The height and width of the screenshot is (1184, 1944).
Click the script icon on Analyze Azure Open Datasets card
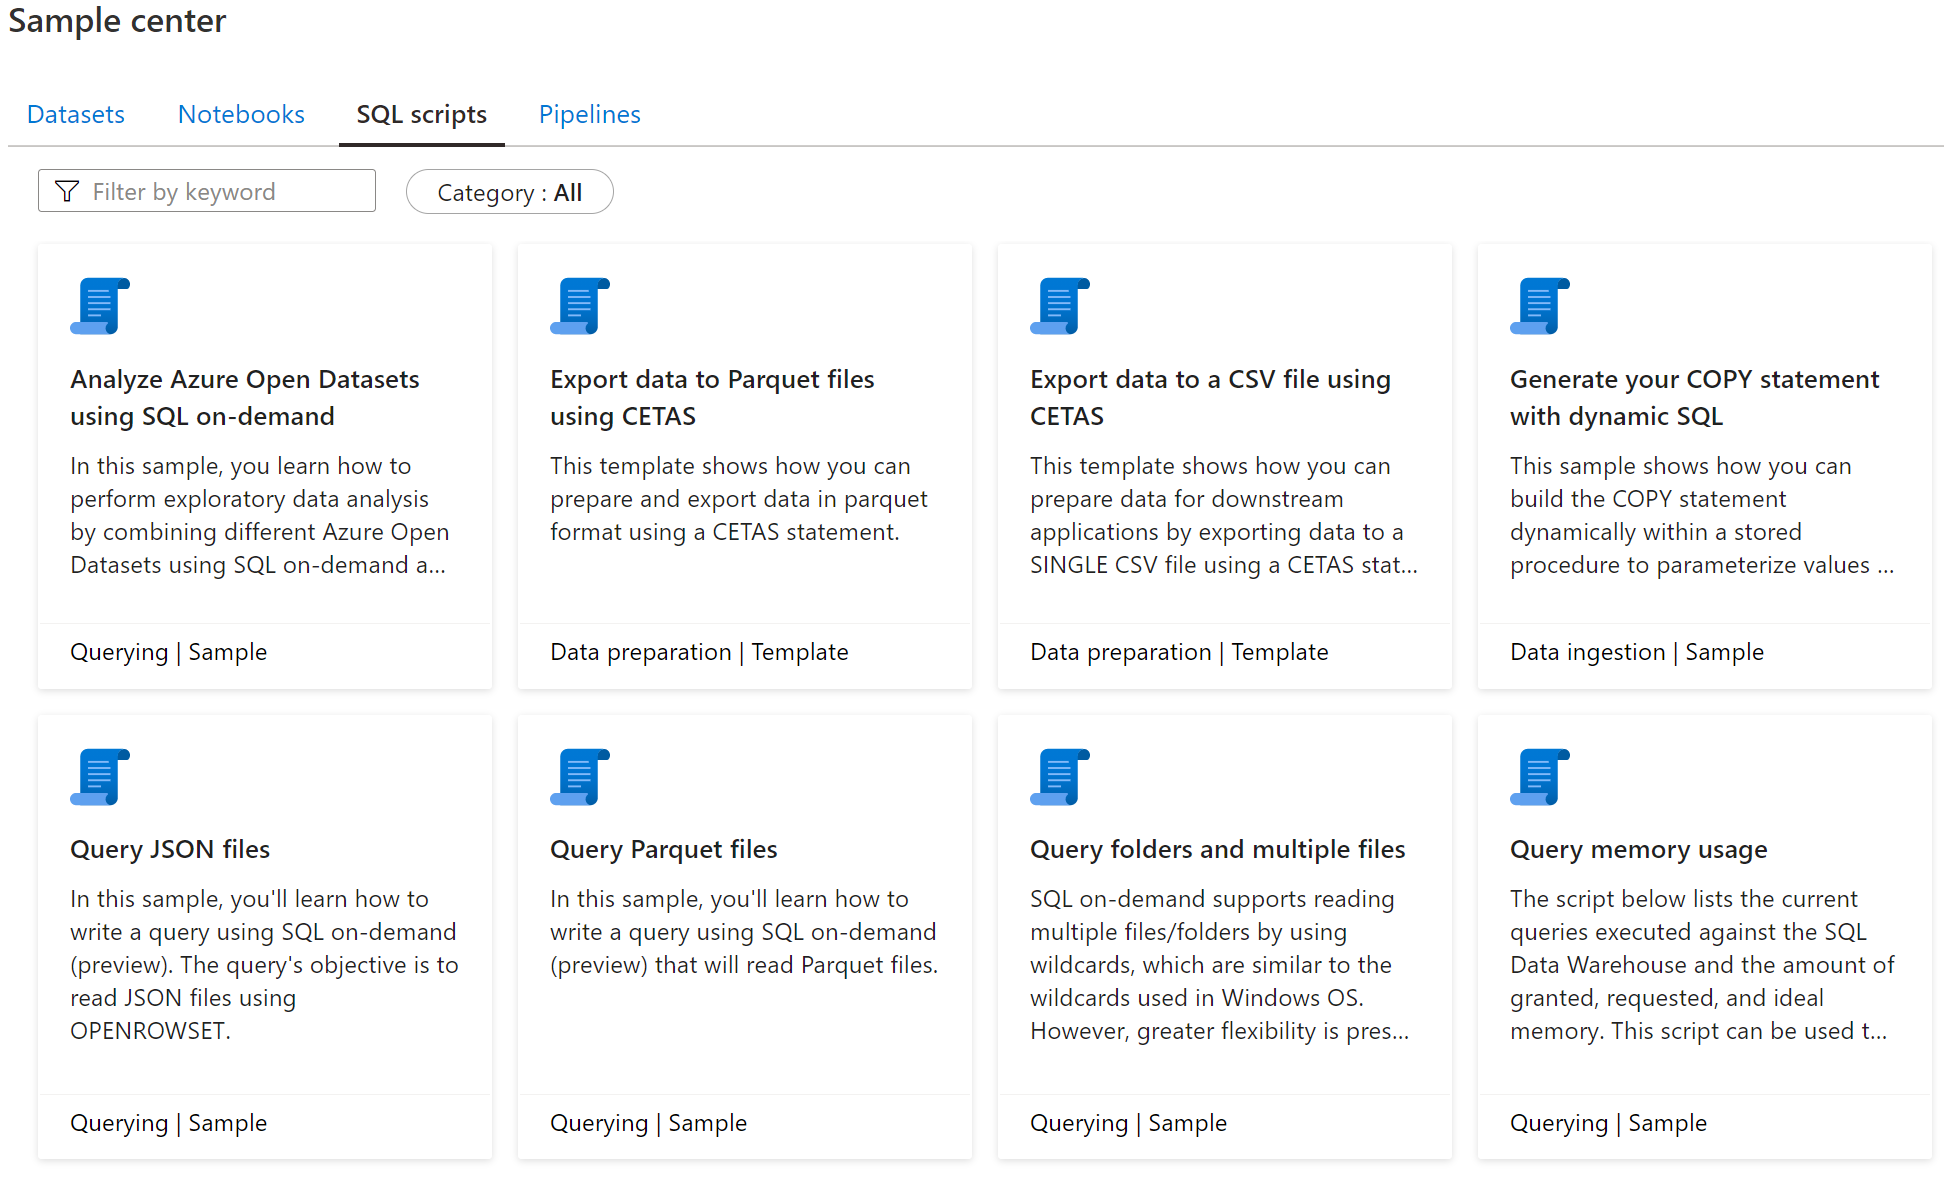click(x=100, y=306)
